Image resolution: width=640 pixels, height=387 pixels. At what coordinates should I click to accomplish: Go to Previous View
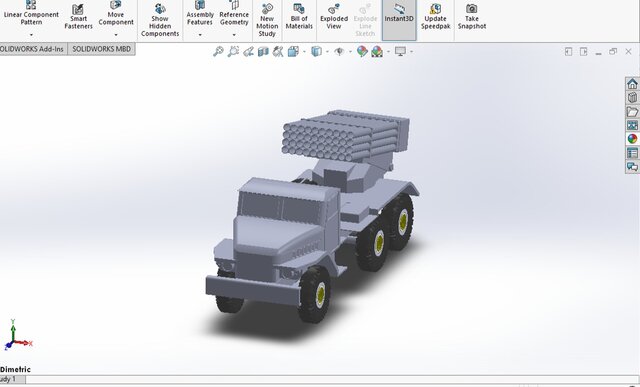click(248, 51)
